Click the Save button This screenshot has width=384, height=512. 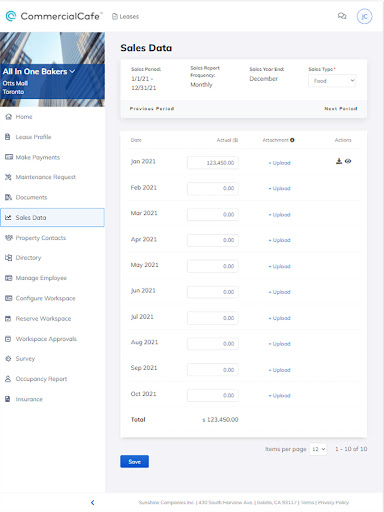point(134,462)
